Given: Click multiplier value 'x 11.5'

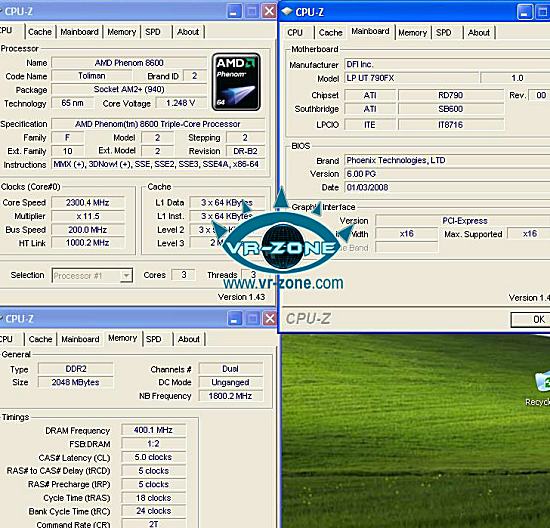Looking at the screenshot, I should pos(88,216).
